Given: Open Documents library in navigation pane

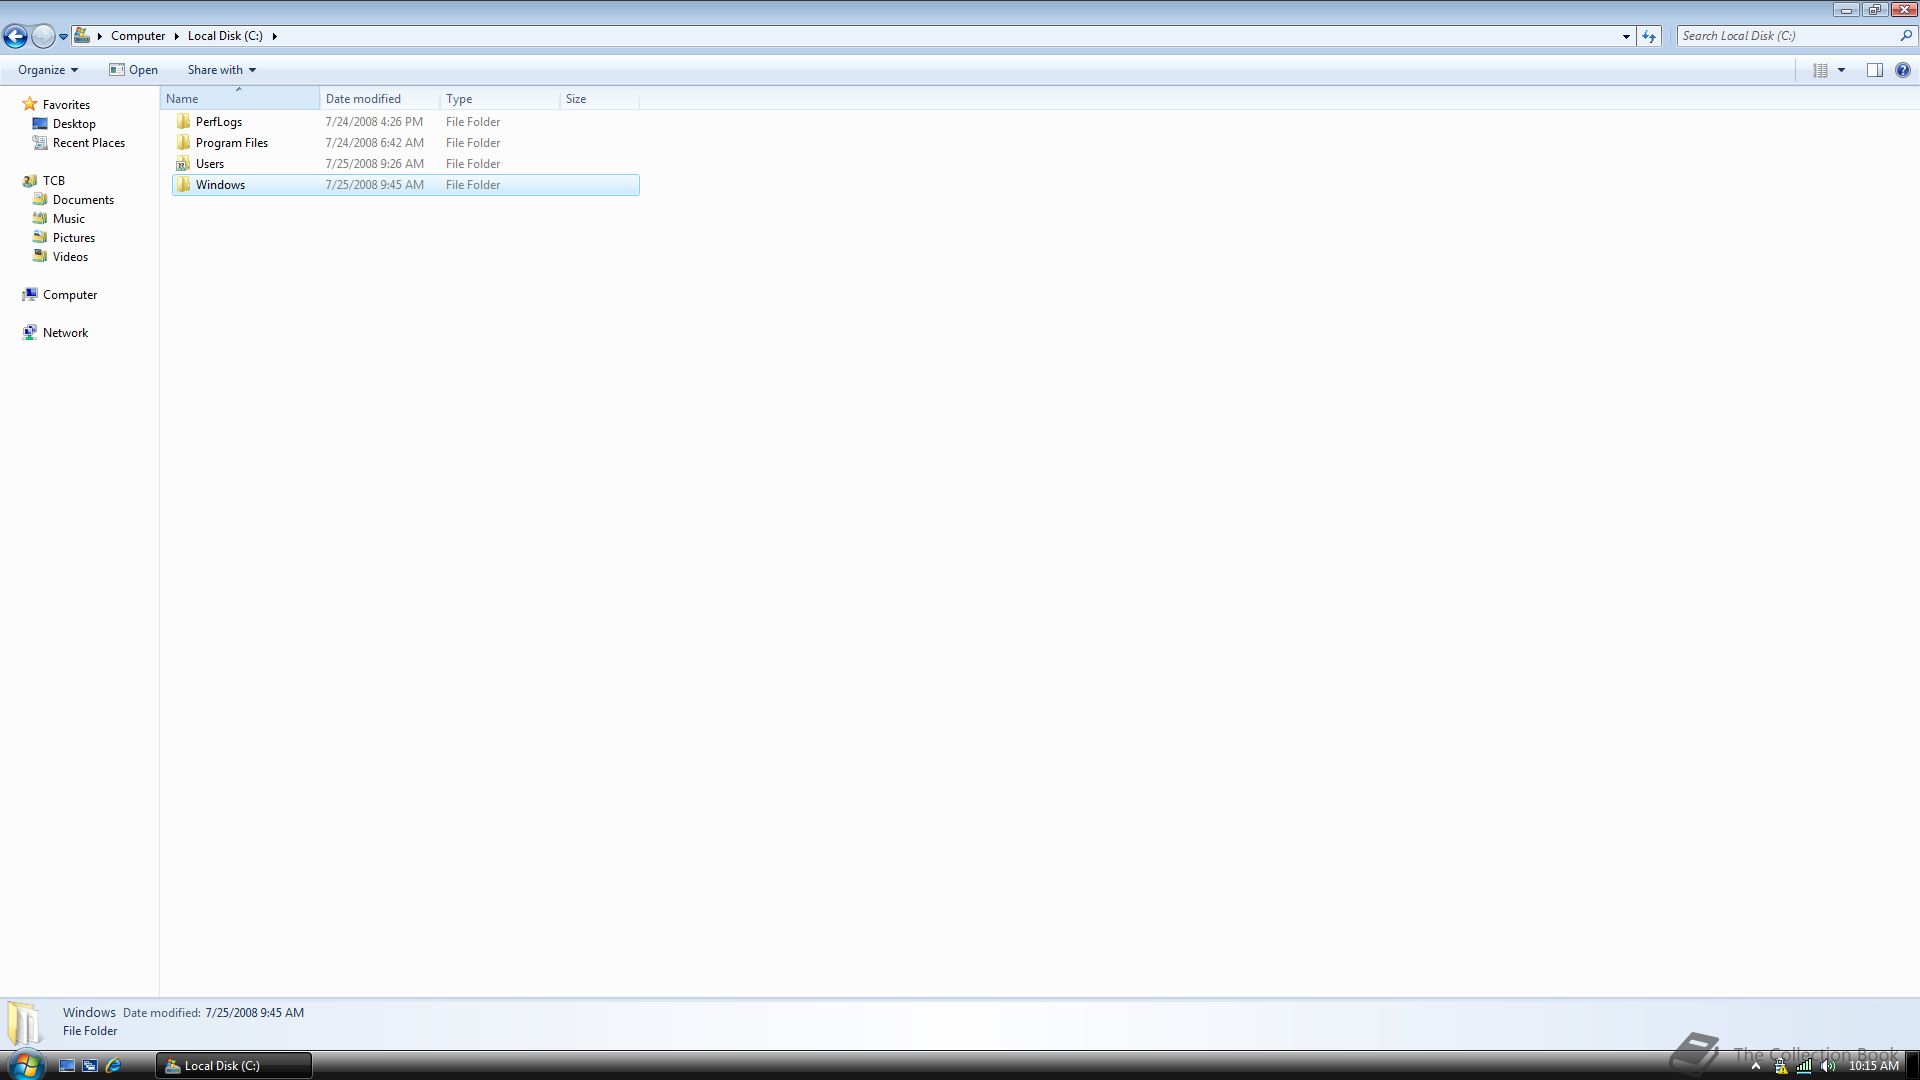Looking at the screenshot, I should [73, 200].
